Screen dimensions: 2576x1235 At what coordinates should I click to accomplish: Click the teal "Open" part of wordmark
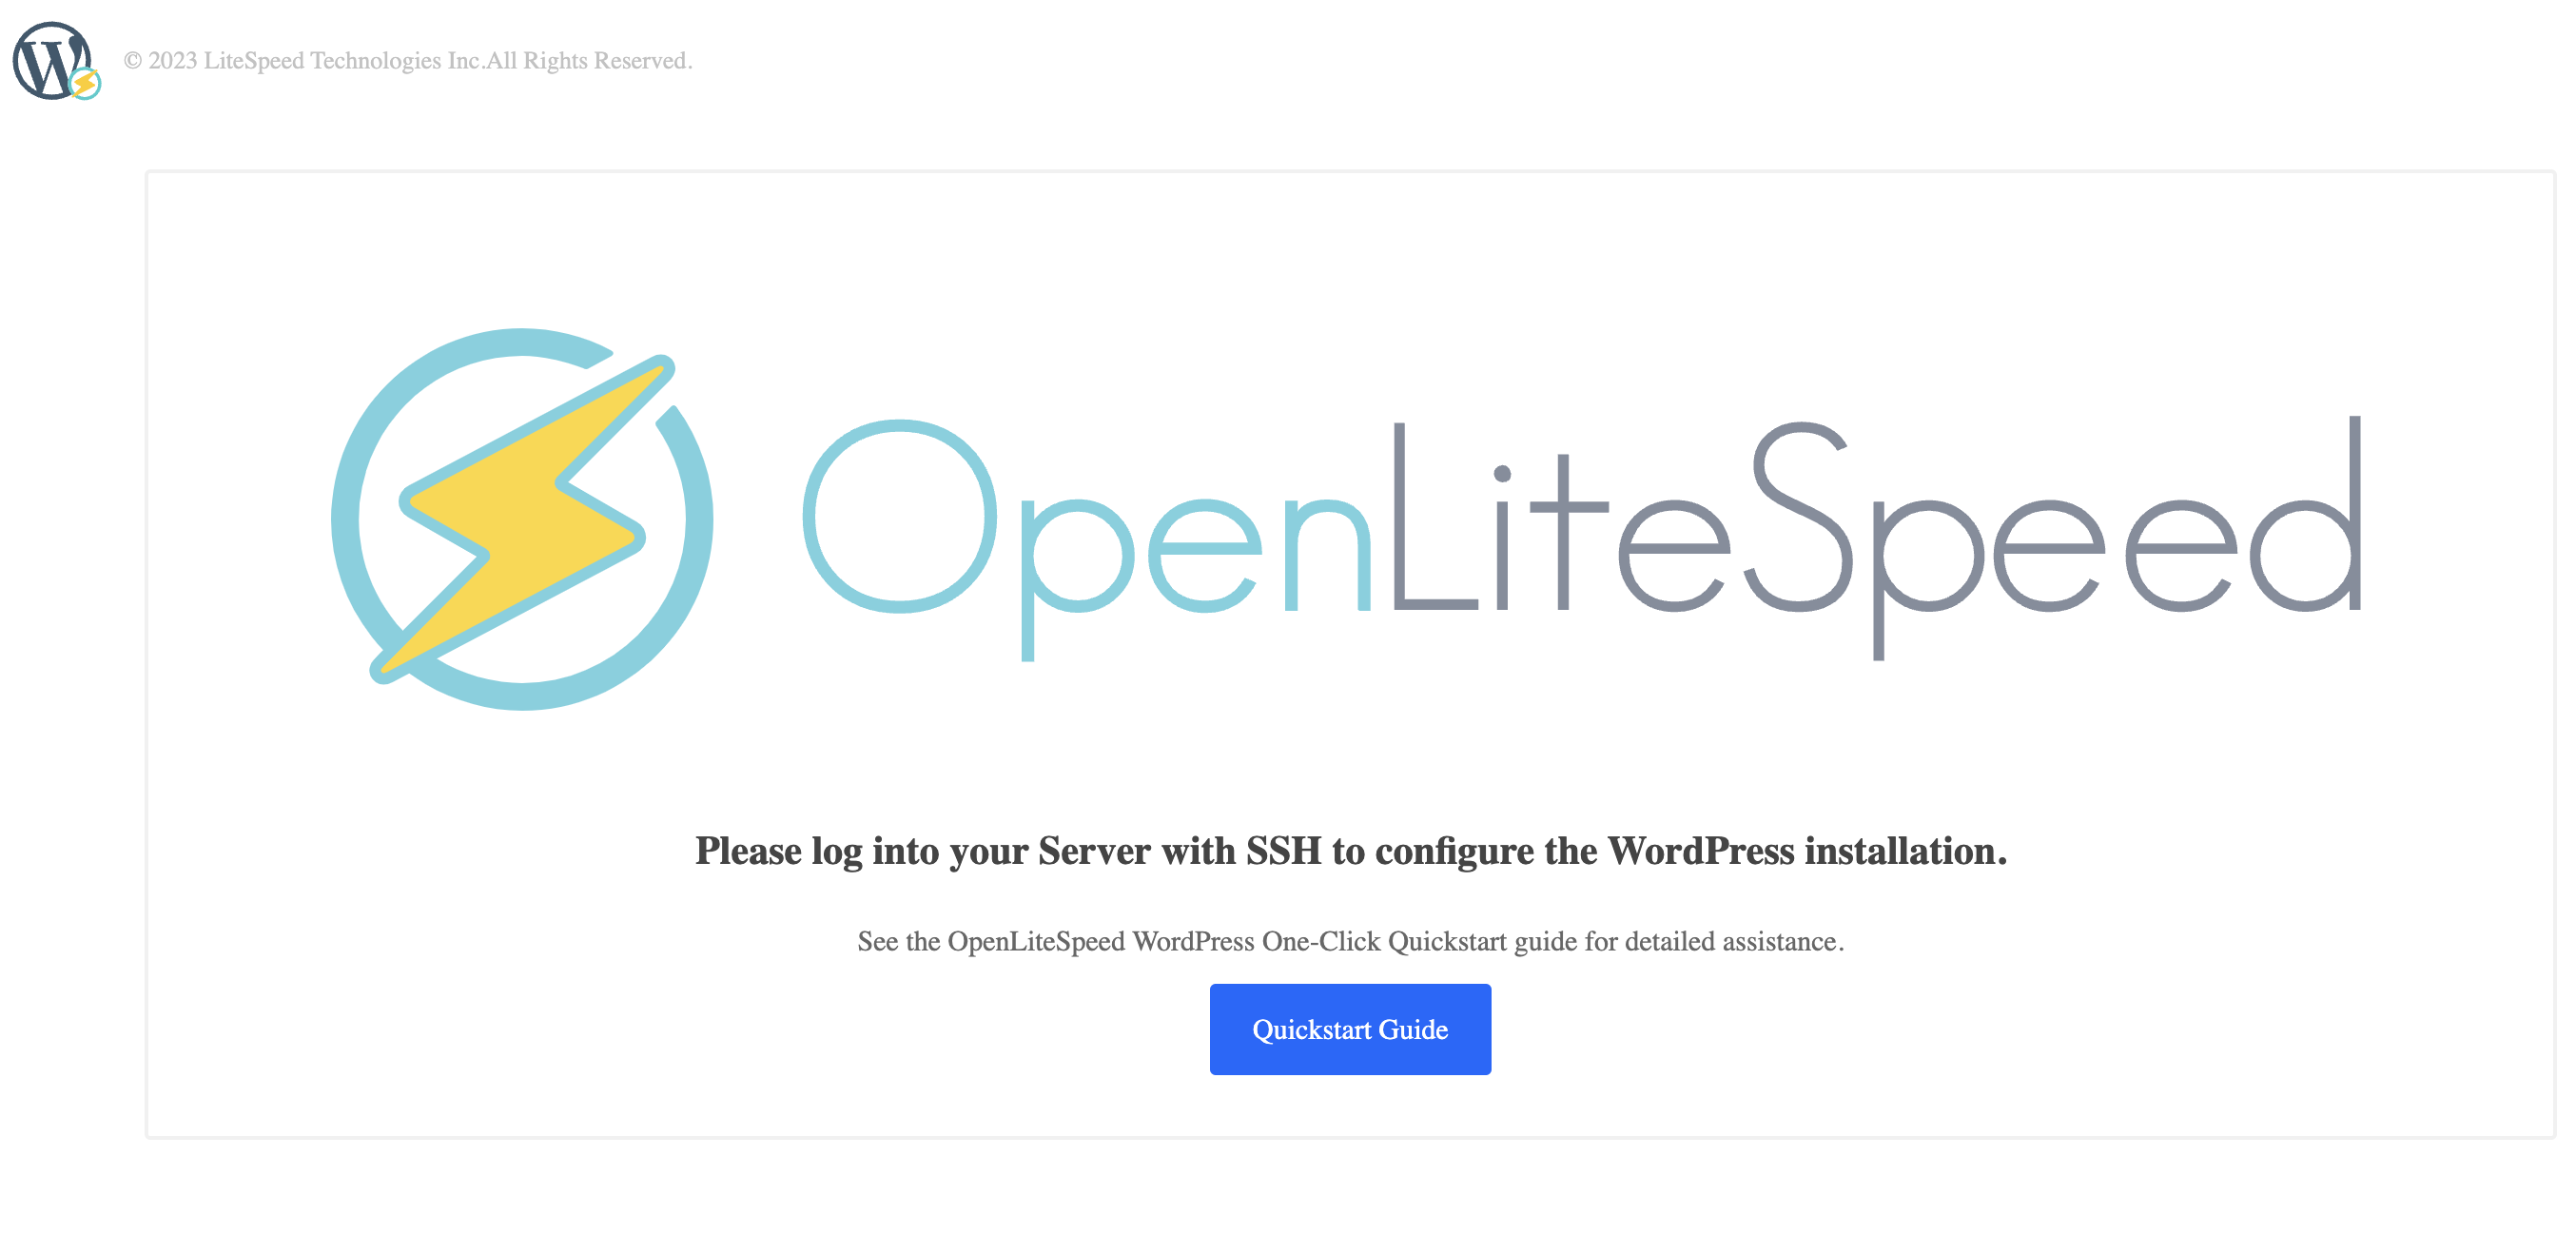1086,539
